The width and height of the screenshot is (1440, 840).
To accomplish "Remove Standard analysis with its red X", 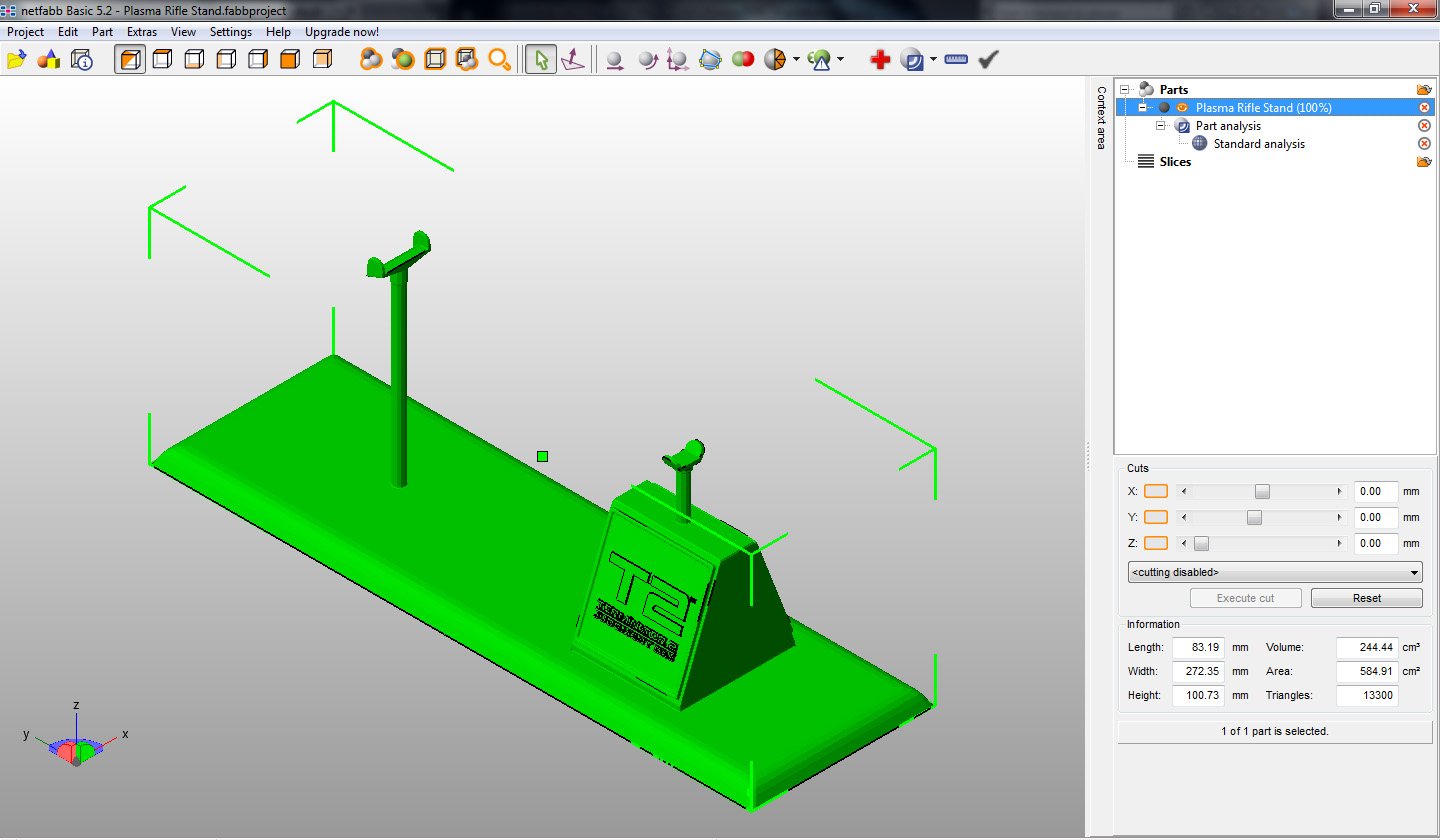I will [1424, 144].
